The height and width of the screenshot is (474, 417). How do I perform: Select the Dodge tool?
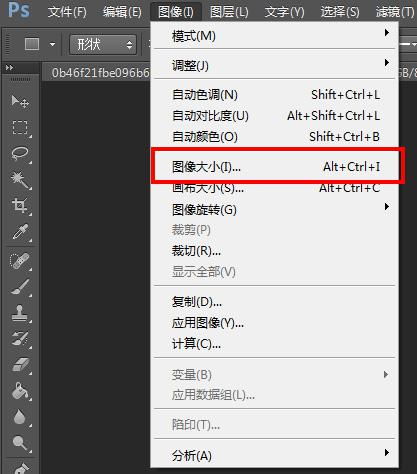(x=20, y=443)
